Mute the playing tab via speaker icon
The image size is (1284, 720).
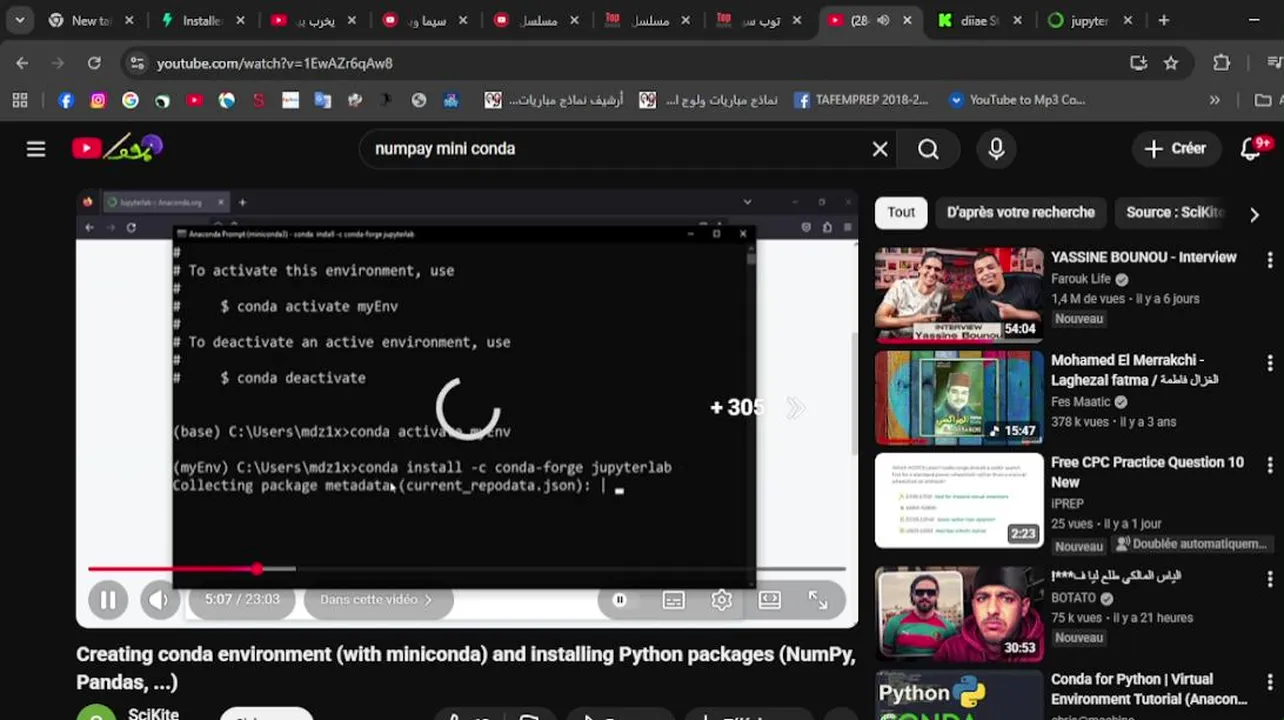click(883, 20)
